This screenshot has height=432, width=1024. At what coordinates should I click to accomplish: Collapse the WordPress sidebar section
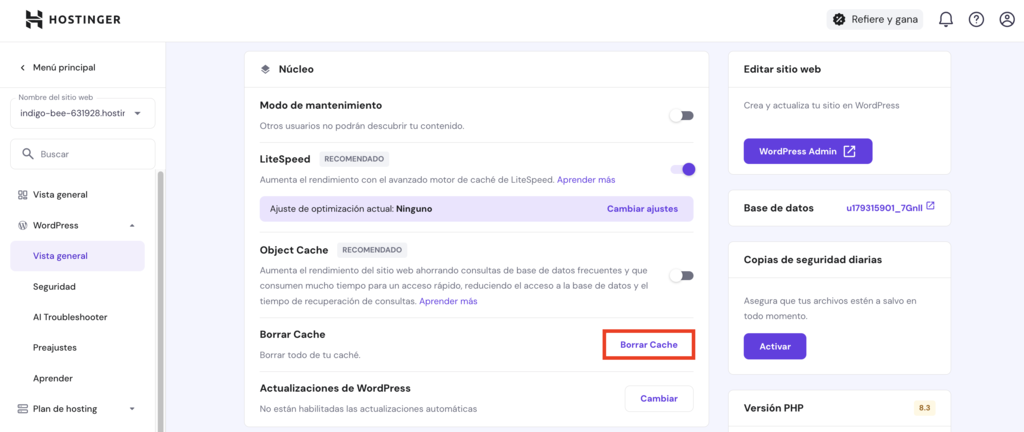(132, 225)
